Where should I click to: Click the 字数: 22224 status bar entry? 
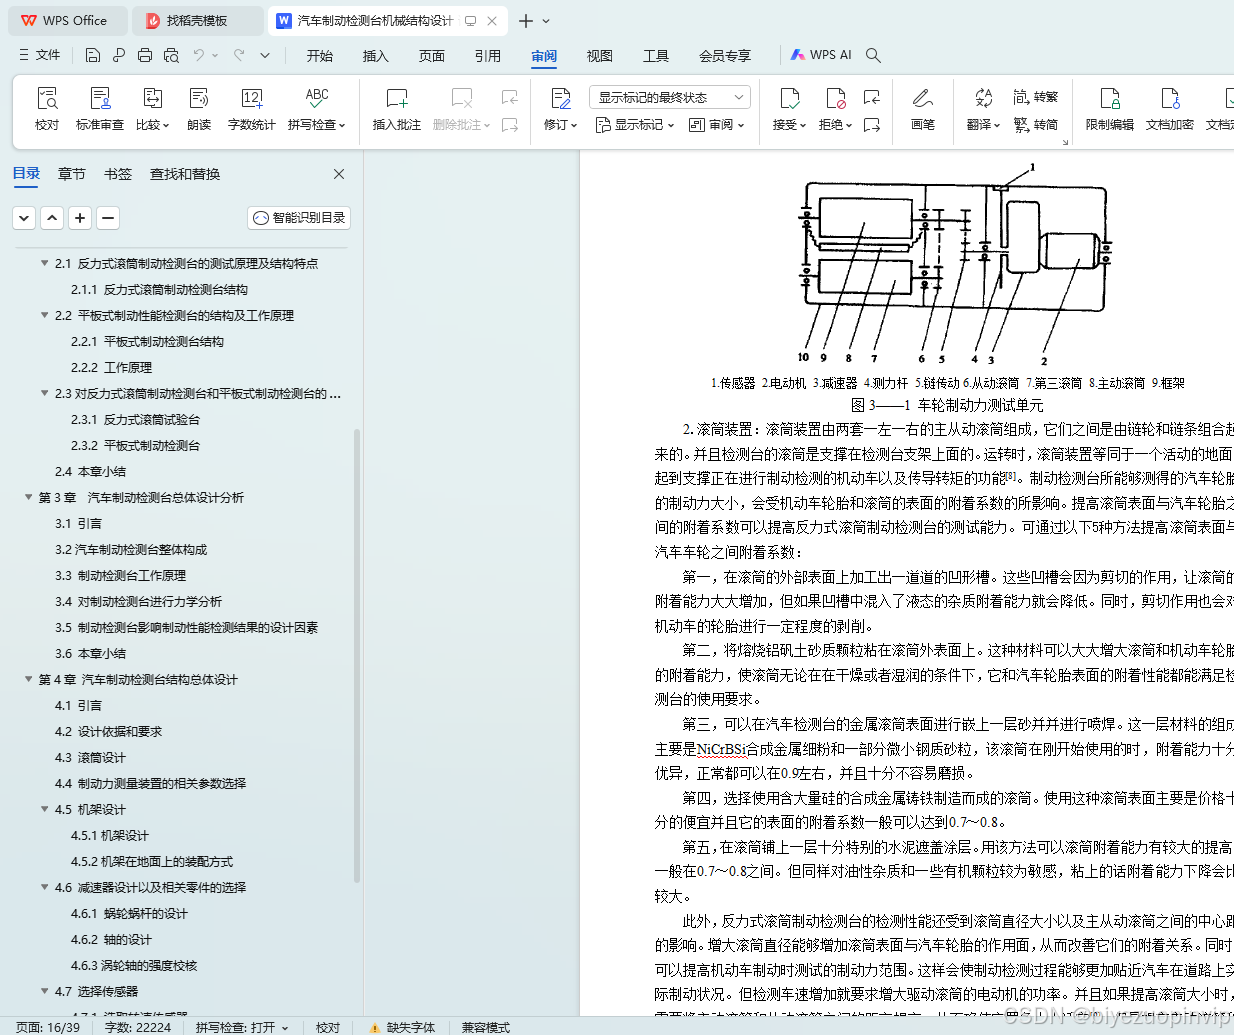138,1027
